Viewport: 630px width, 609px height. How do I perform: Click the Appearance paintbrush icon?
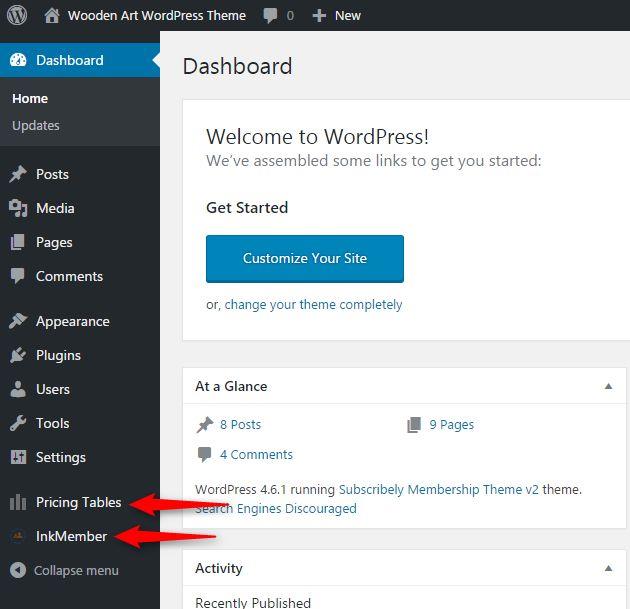point(18,321)
